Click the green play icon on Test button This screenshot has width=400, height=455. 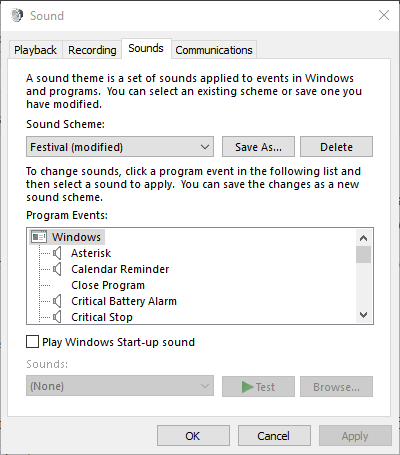[x=247, y=387]
